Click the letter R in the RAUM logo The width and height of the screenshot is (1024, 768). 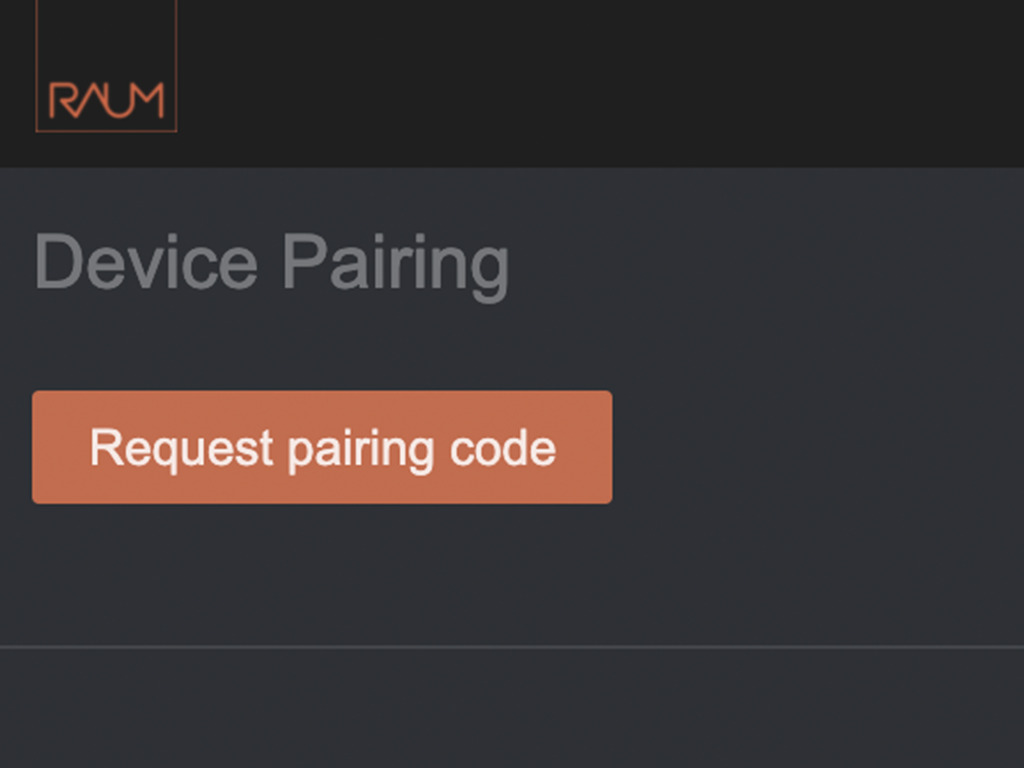pos(64,101)
